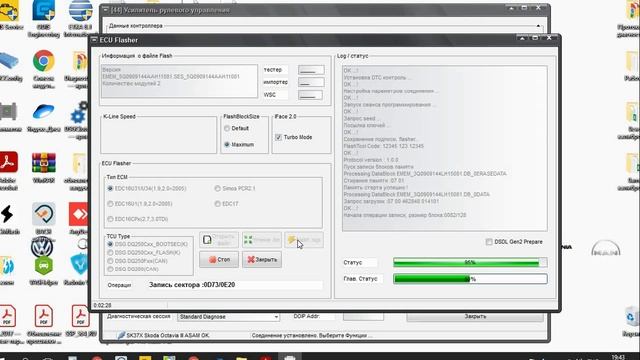Open the blue shield-badged icon in top row

coord(44,11)
